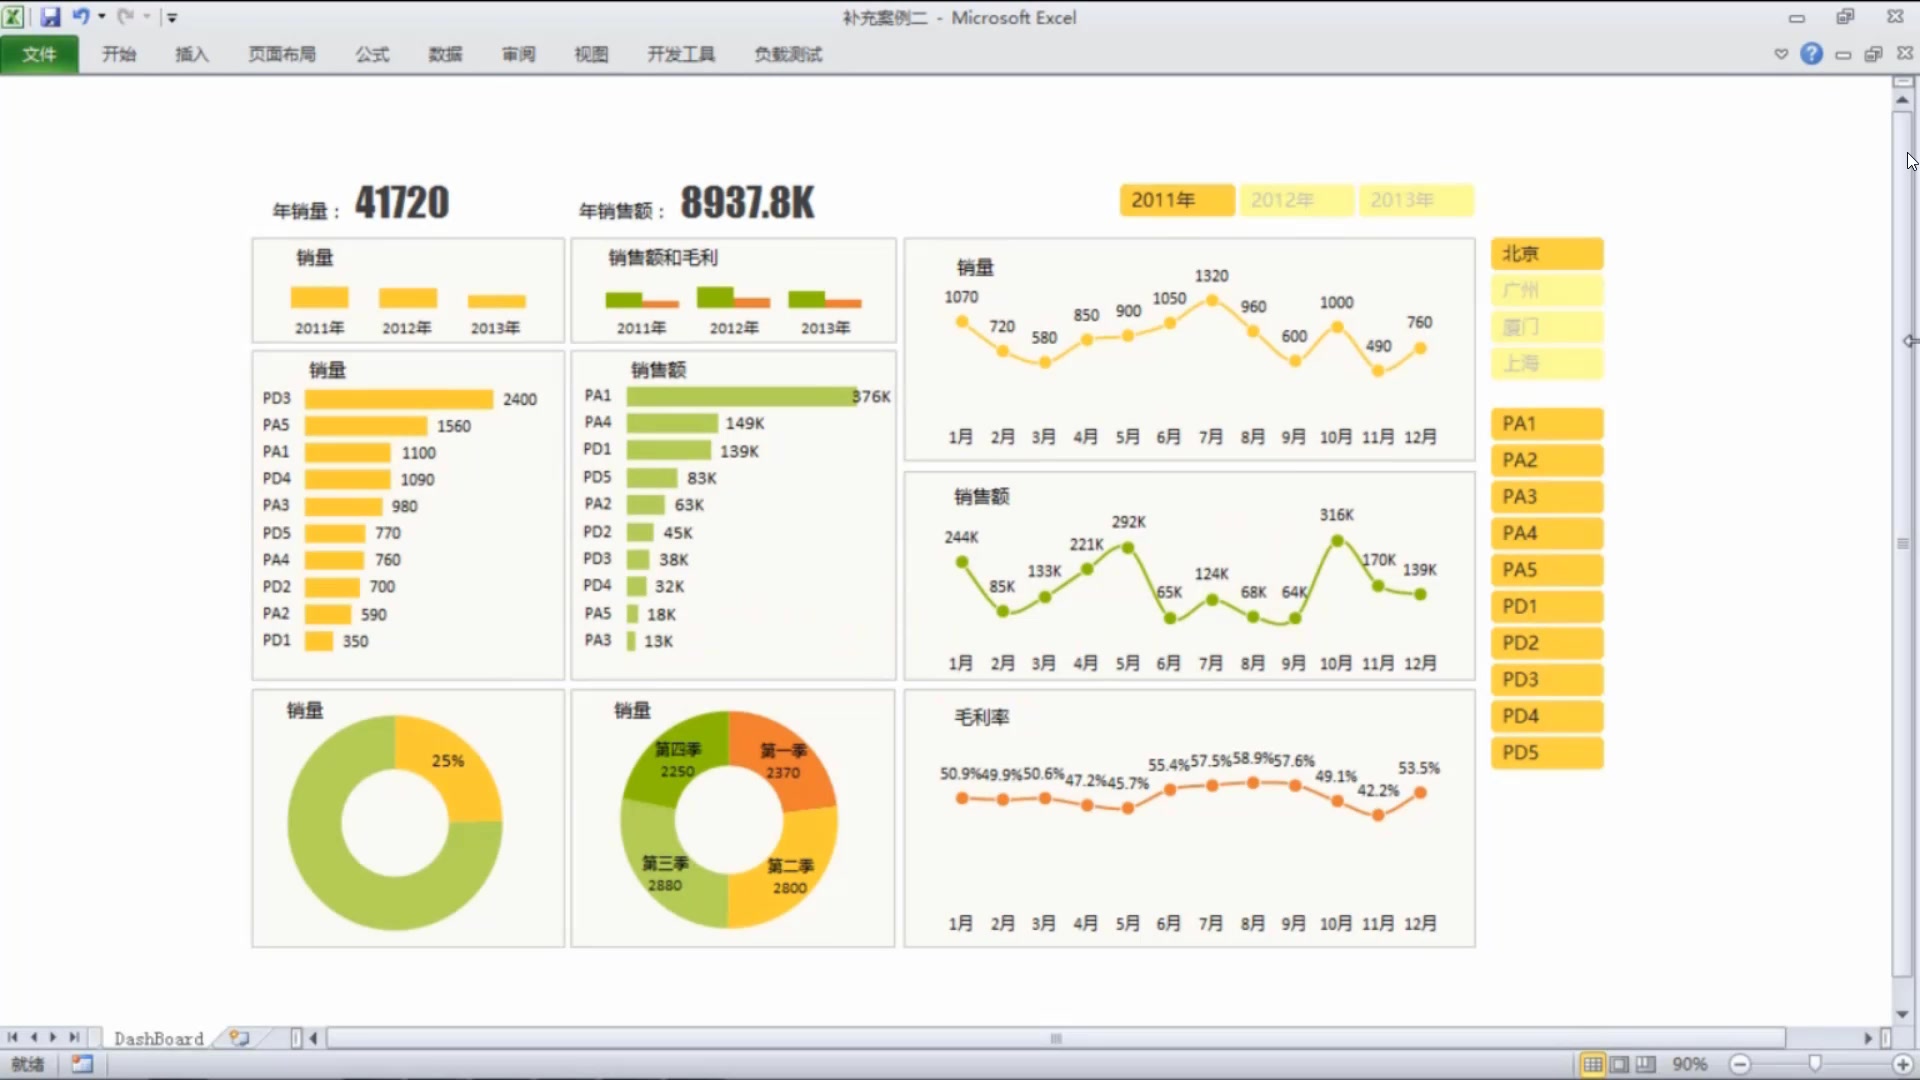Image resolution: width=1920 pixels, height=1080 pixels.
Task: Switch to Page Layout view icon
Action: [1619, 1064]
